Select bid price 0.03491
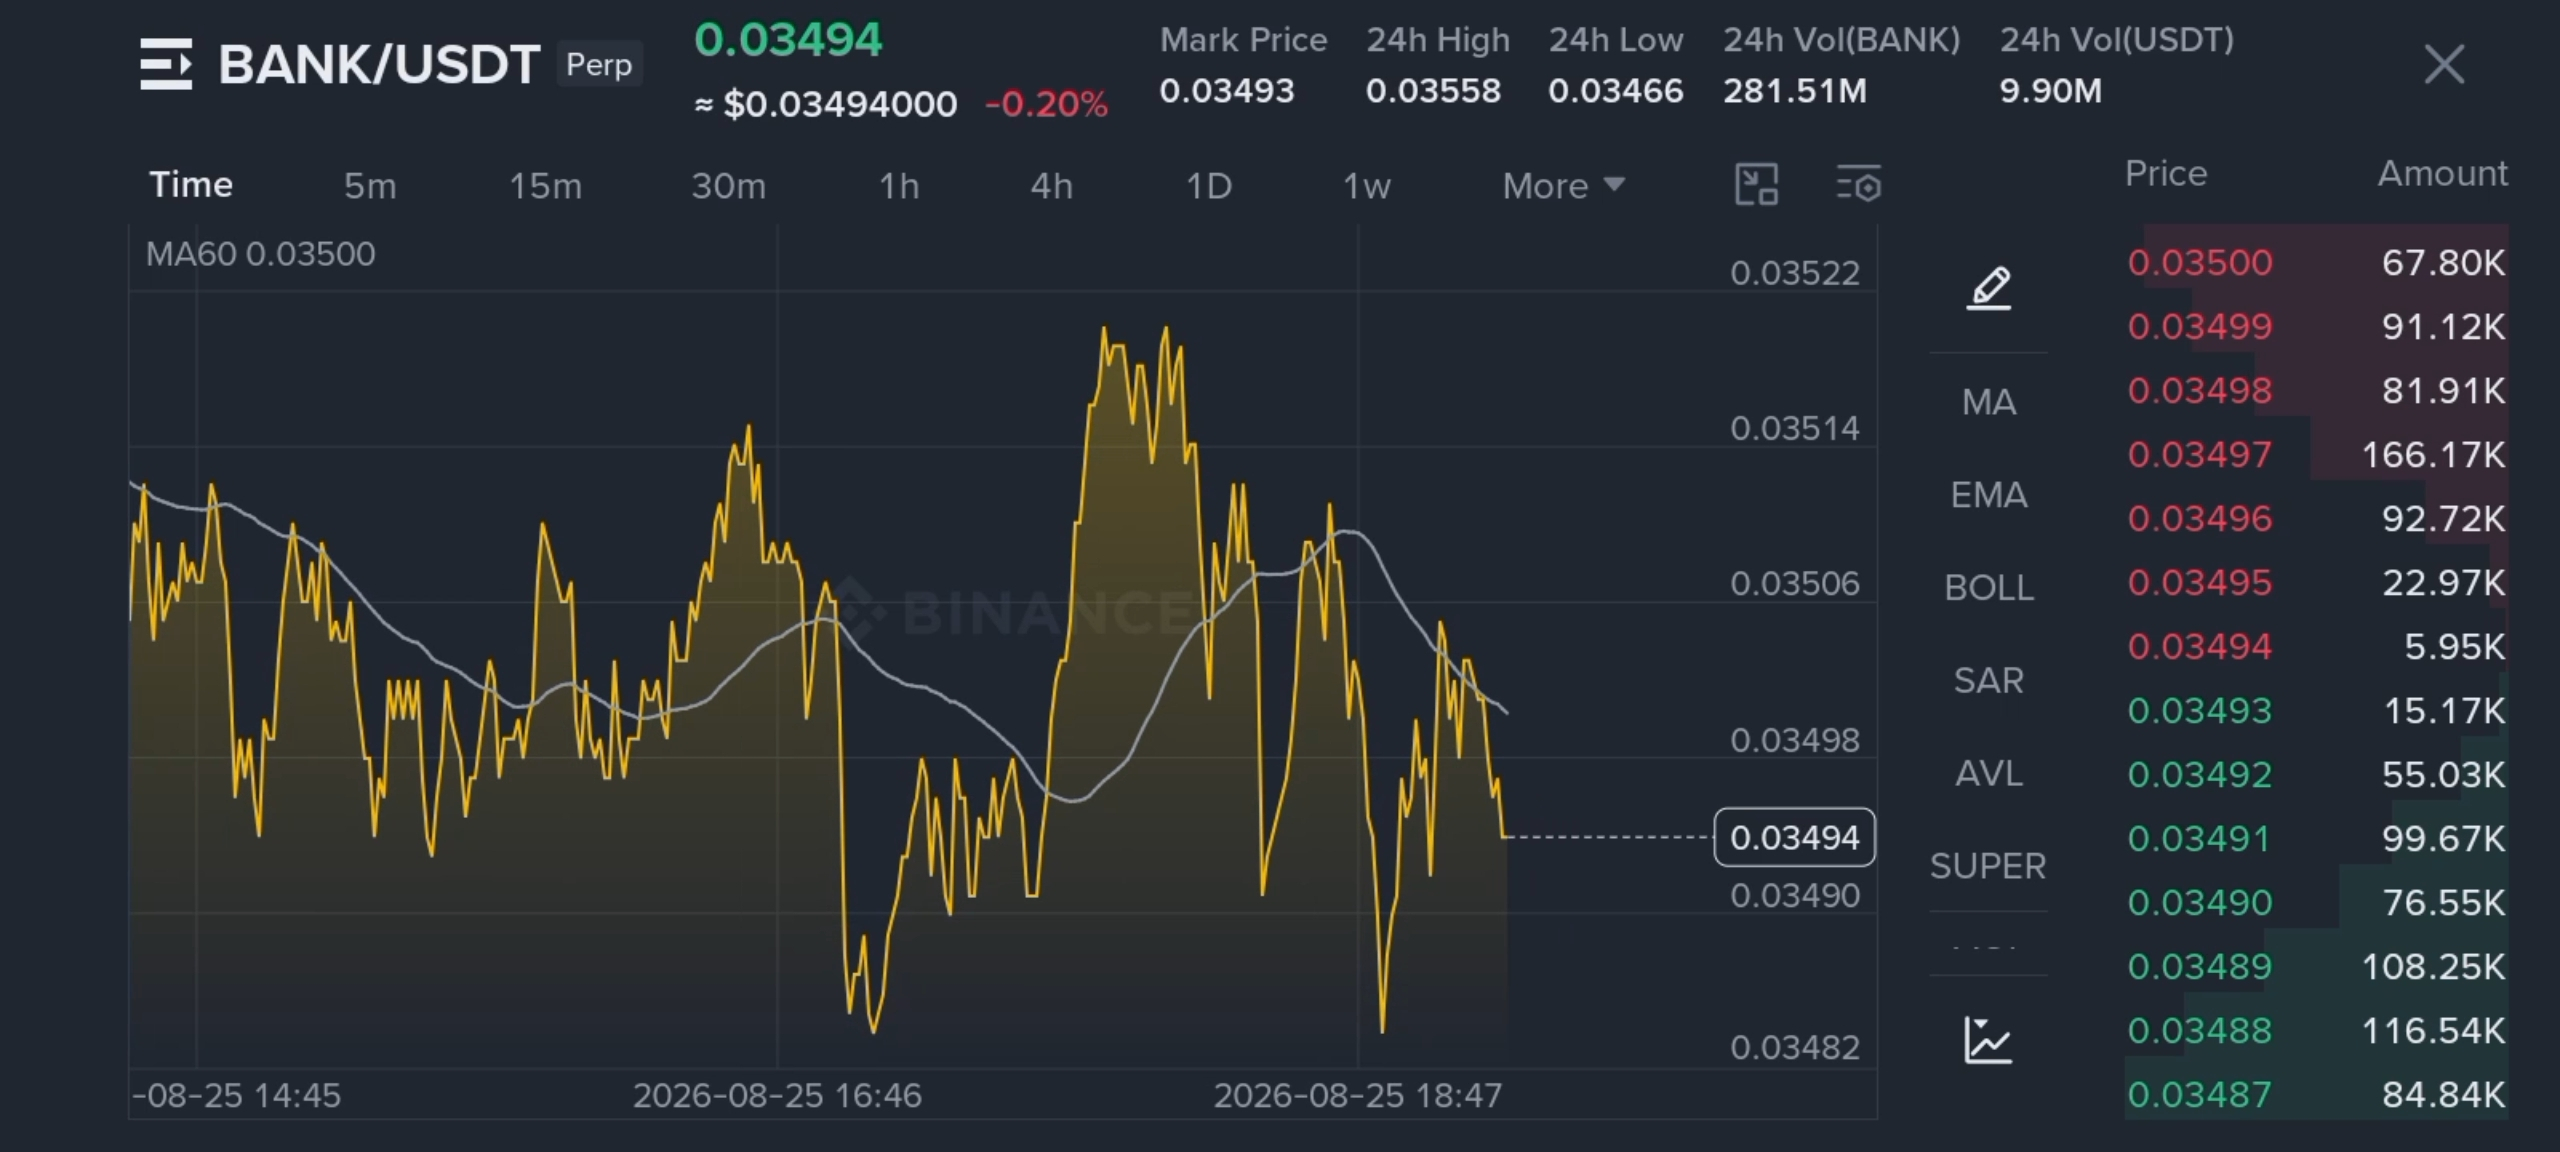 2200,839
